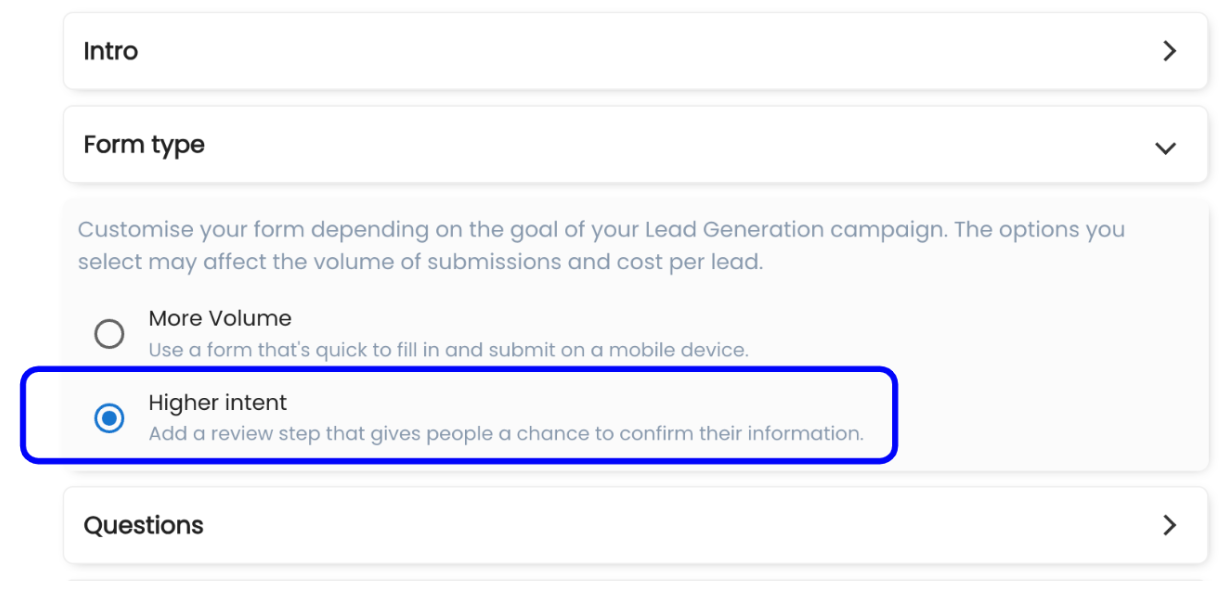
Task: Choose the More Volume option label
Action: click(220, 319)
